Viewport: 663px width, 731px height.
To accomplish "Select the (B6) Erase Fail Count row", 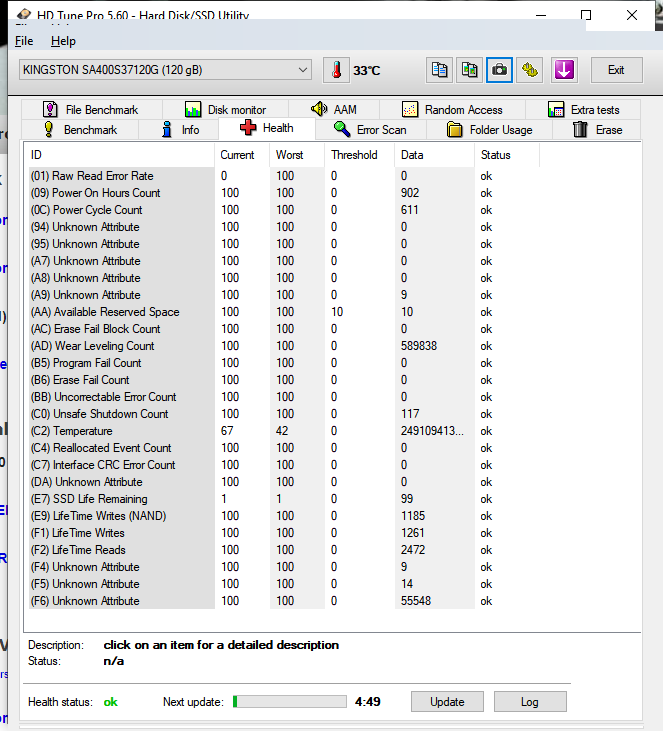I will click(x=284, y=380).
